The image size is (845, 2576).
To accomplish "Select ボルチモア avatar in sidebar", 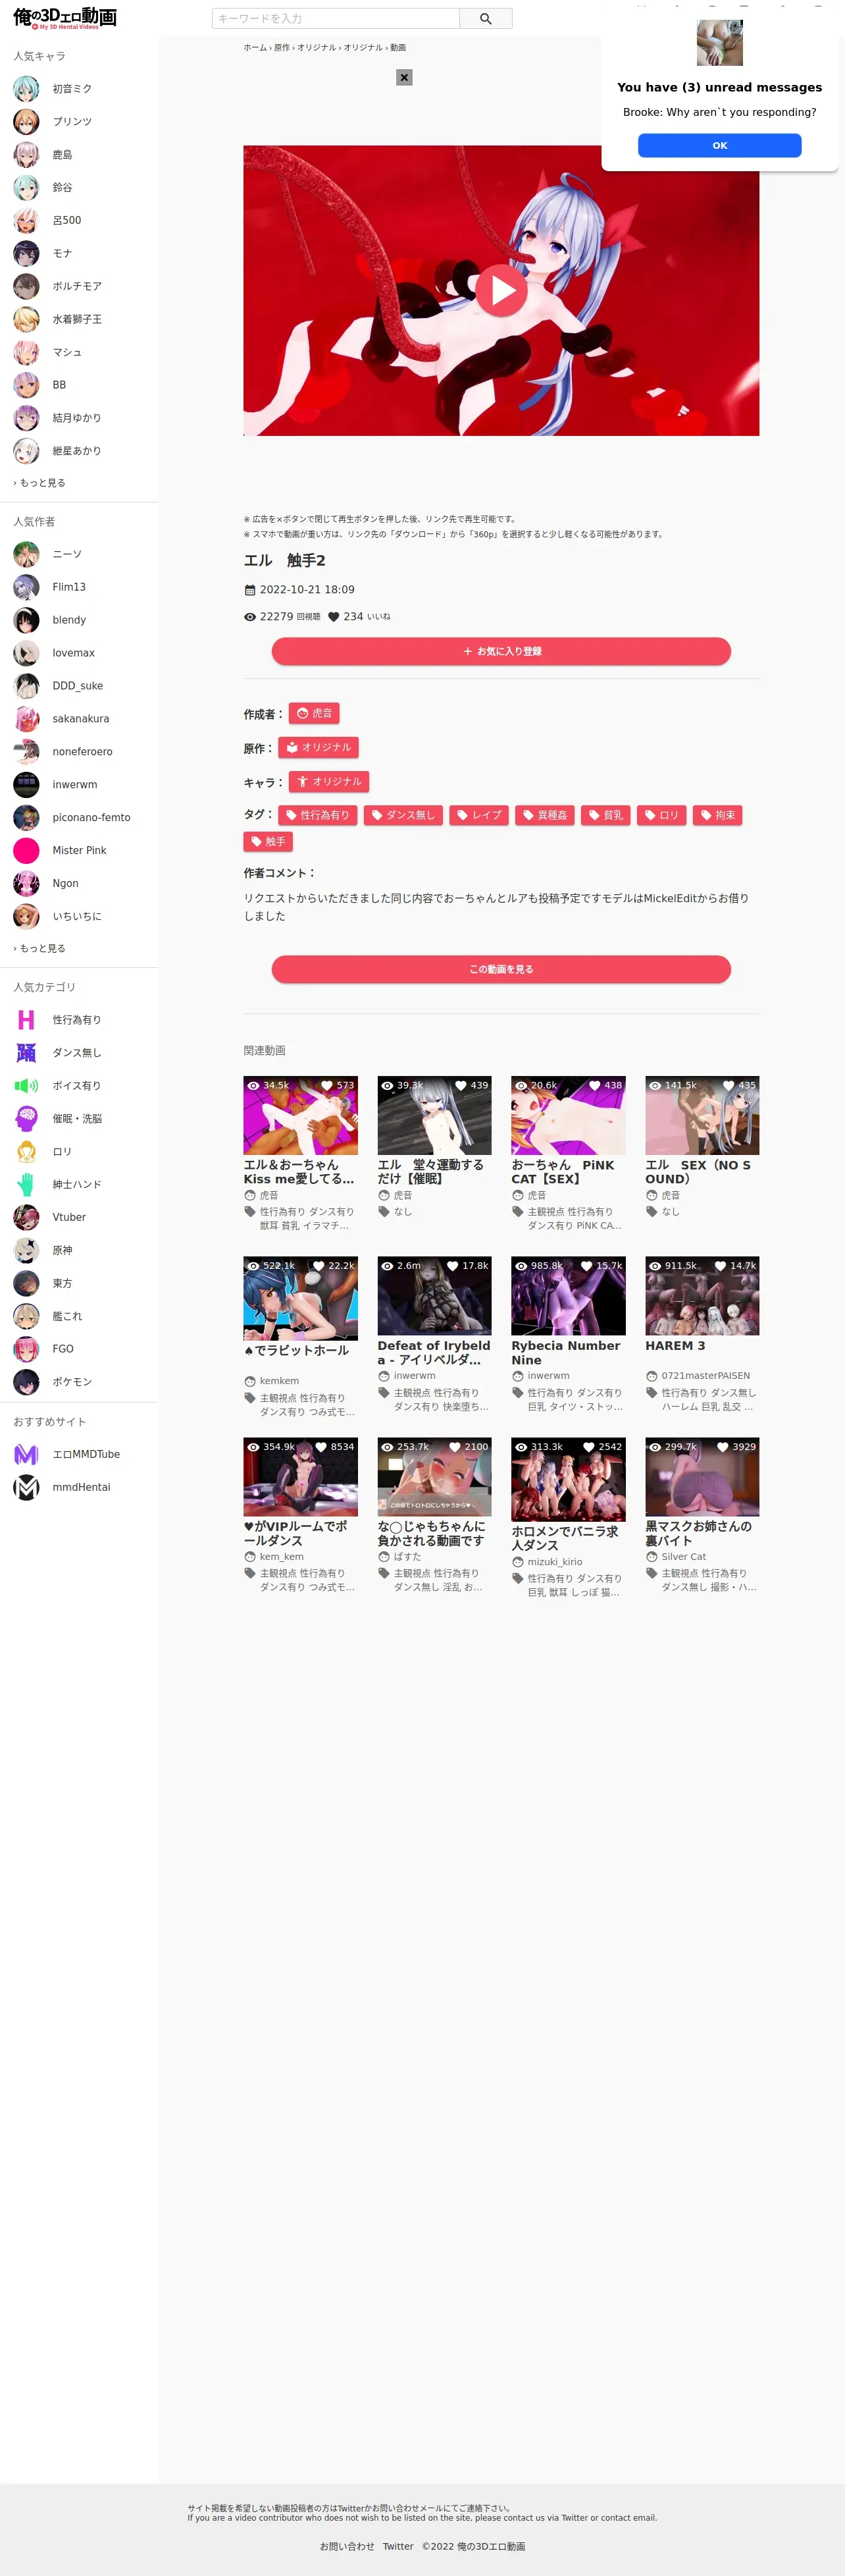I will pyautogui.click(x=26, y=287).
